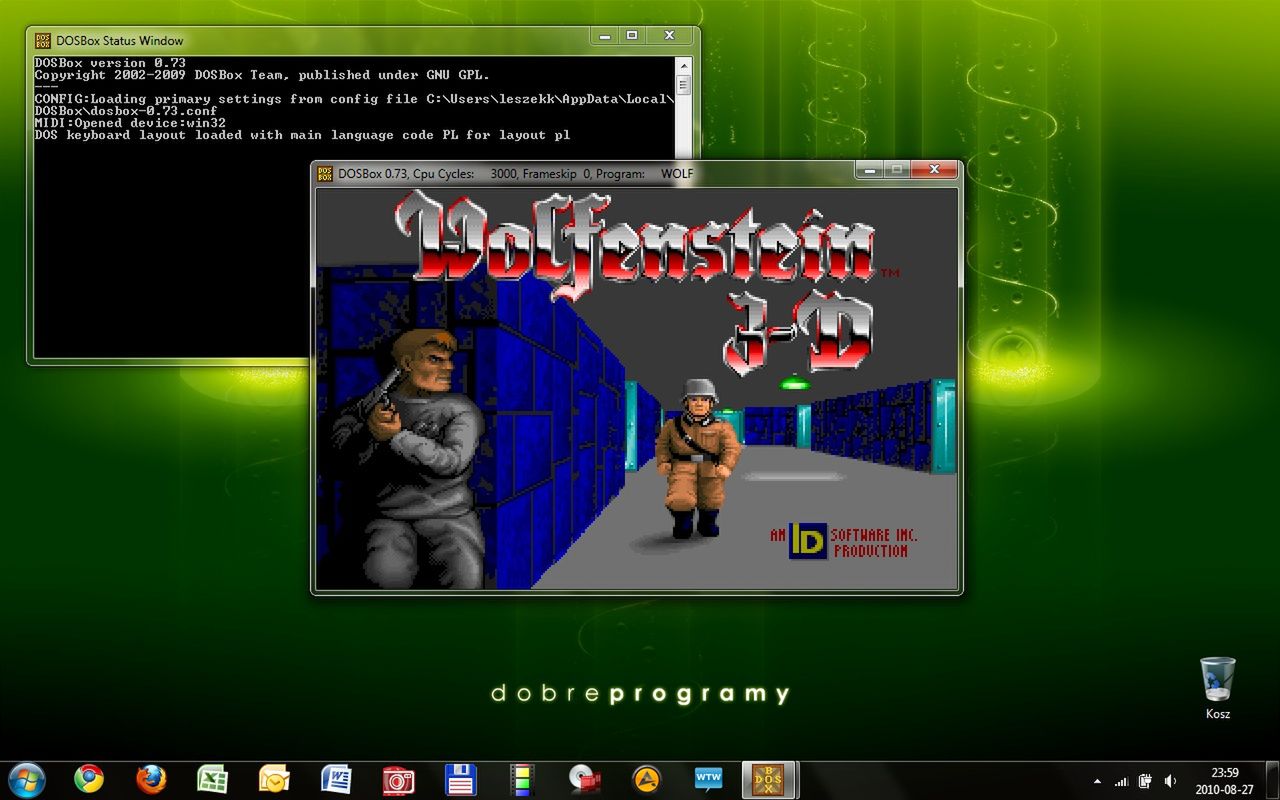This screenshot has width=1280, height=800.
Task: Open the Kosz recycle bin on desktop
Action: click(x=1217, y=688)
